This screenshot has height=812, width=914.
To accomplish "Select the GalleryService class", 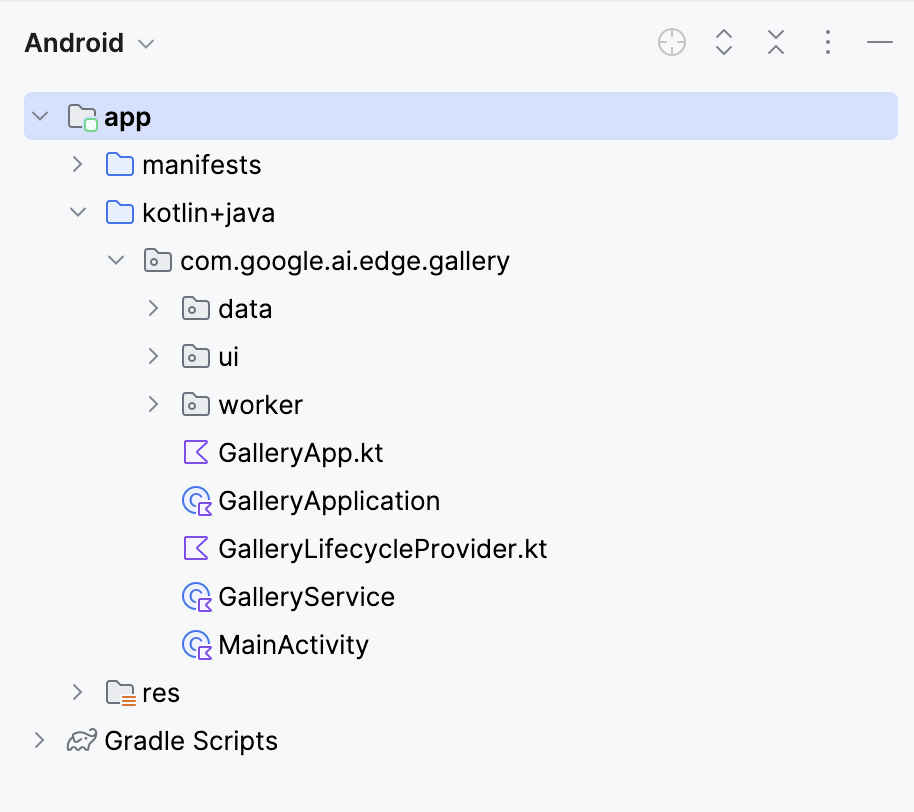I will pyautogui.click(x=306, y=596).
